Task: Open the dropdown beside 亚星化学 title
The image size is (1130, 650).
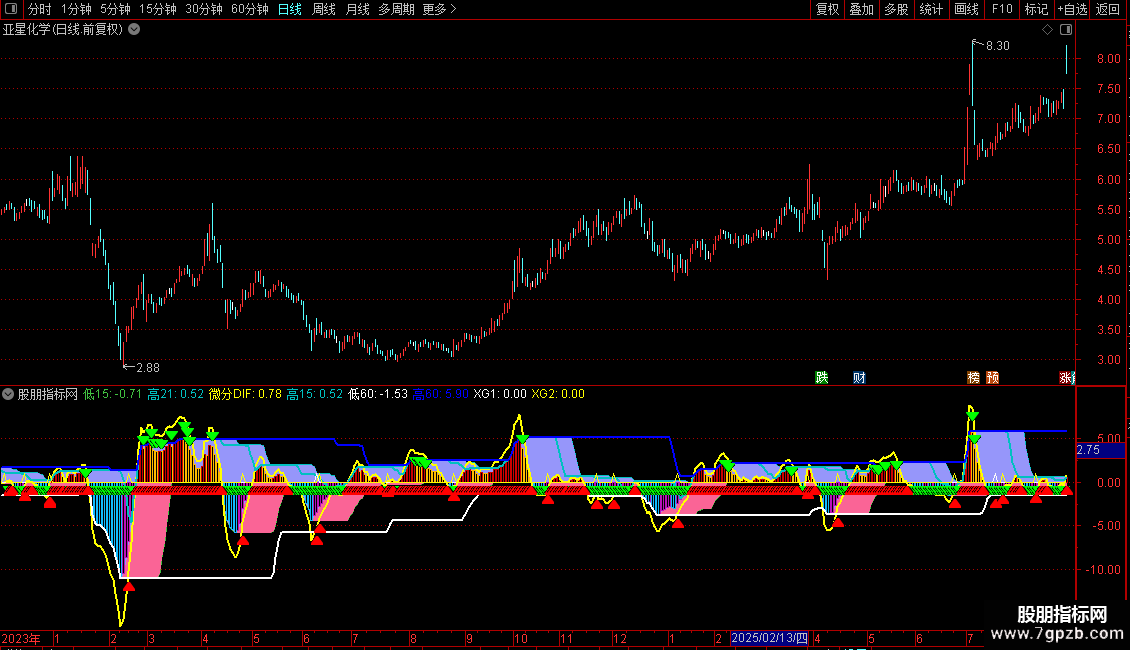Action: click(134, 30)
